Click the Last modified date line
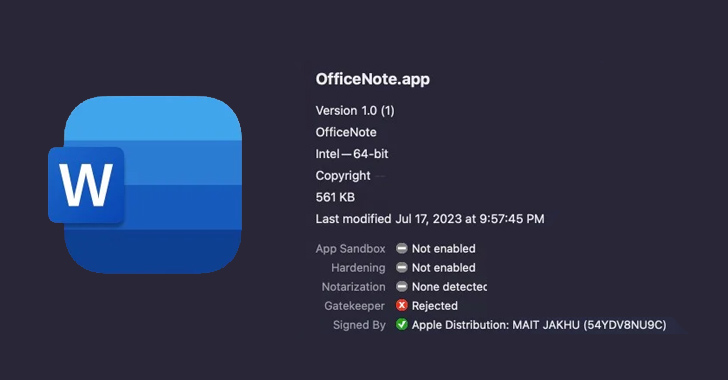Screen dimensions: 728x380 (x=430, y=219)
